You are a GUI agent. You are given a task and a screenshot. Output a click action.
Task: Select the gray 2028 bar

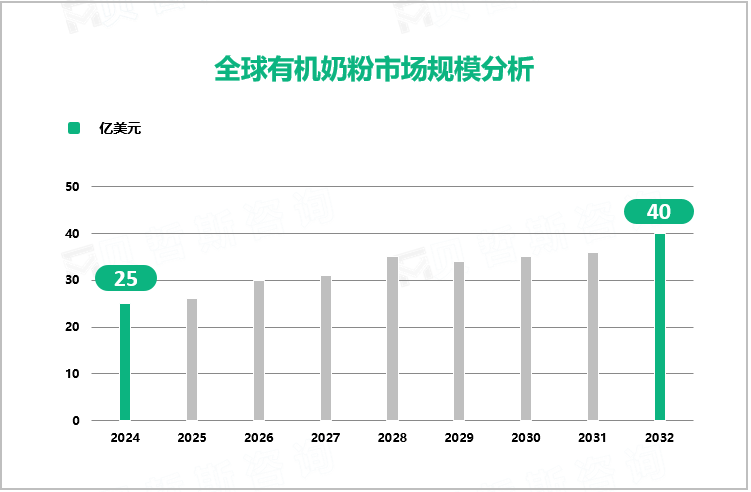click(392, 339)
